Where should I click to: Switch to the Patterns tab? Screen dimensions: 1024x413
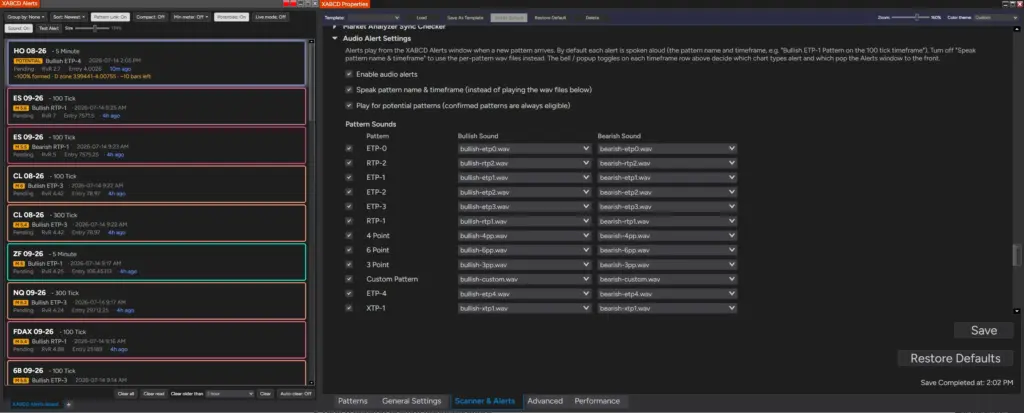[x=353, y=401]
